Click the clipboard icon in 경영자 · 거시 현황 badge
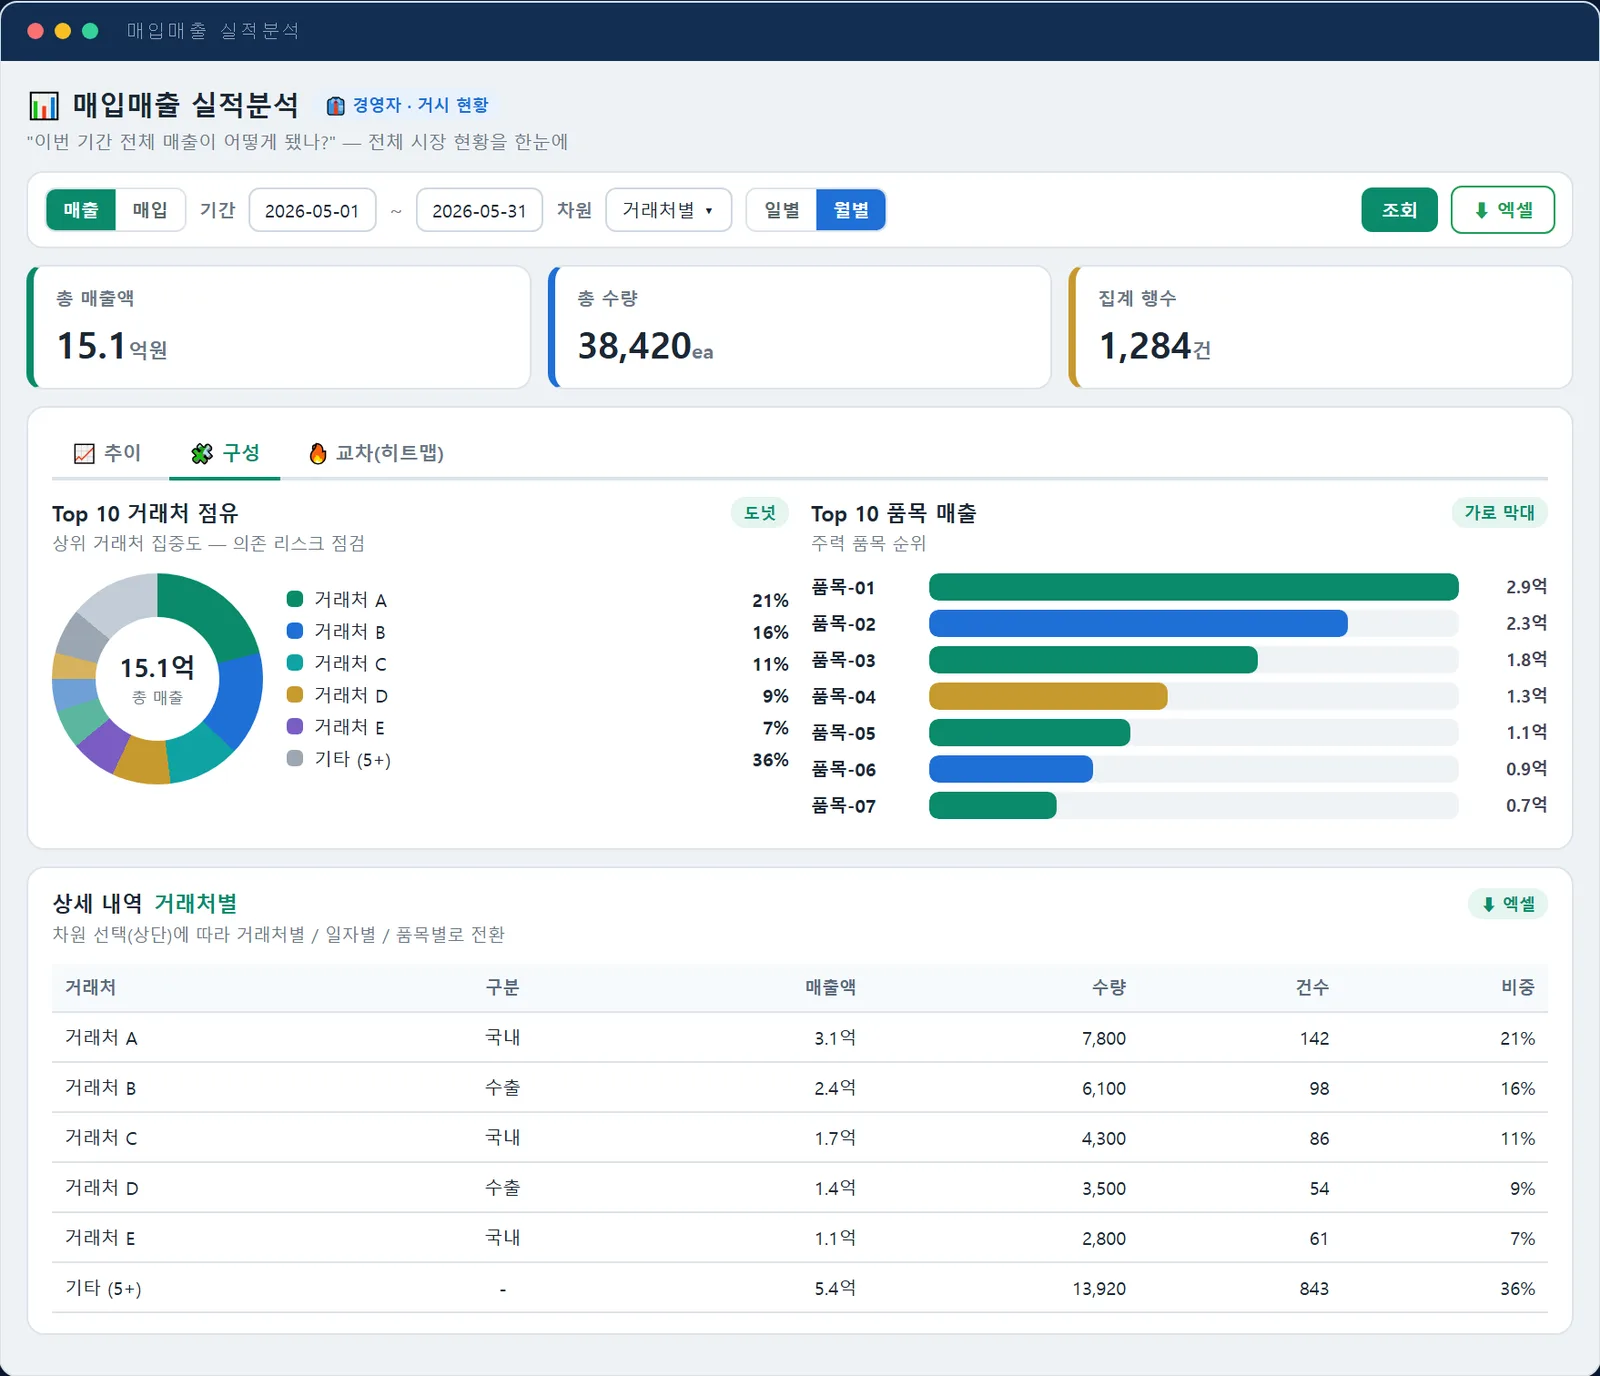The image size is (1600, 1376). point(336,105)
